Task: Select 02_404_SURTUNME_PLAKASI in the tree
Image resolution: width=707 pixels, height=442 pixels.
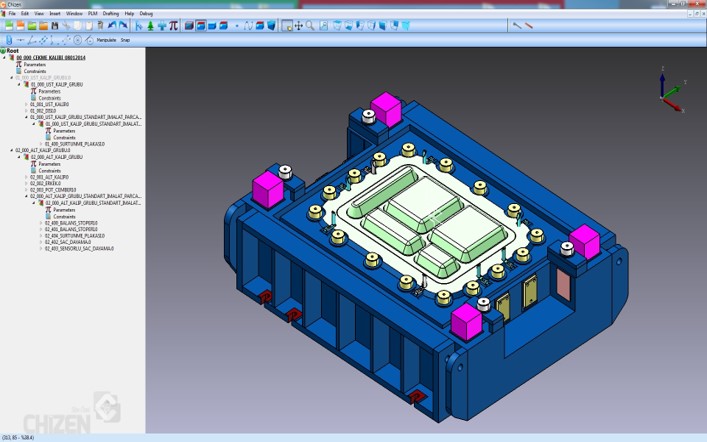Action: [75, 236]
